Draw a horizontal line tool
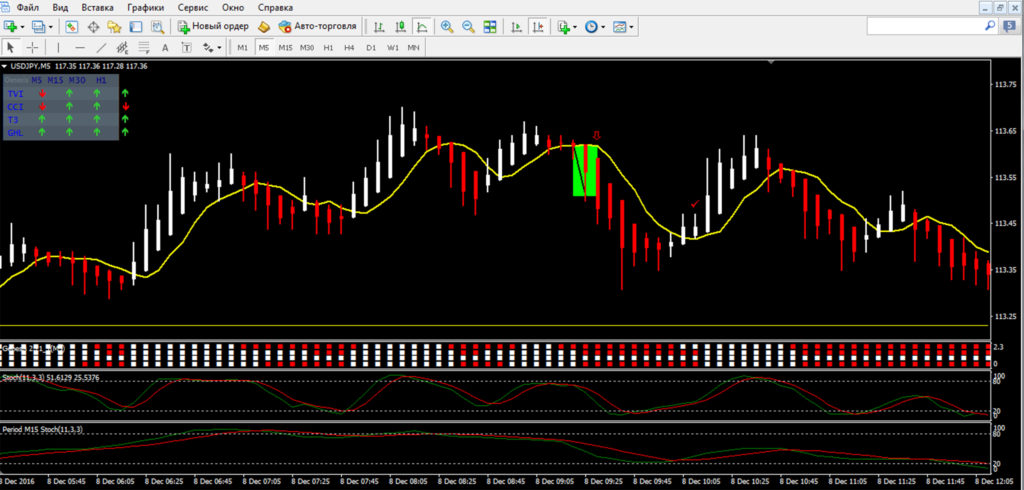Screen dimensions: 1024x490 click(x=80, y=48)
